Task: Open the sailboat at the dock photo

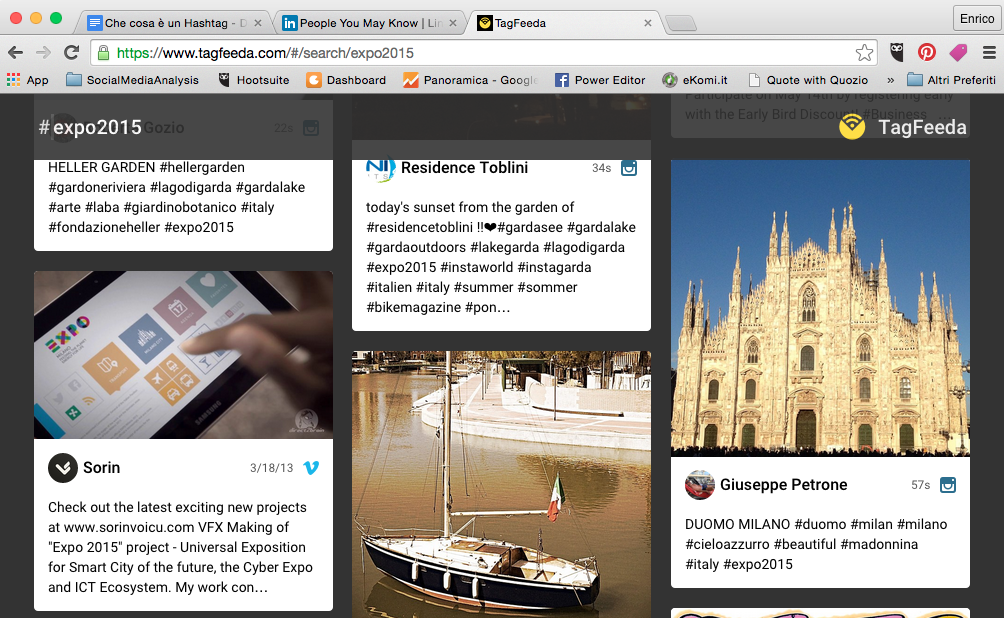Action: [501, 484]
